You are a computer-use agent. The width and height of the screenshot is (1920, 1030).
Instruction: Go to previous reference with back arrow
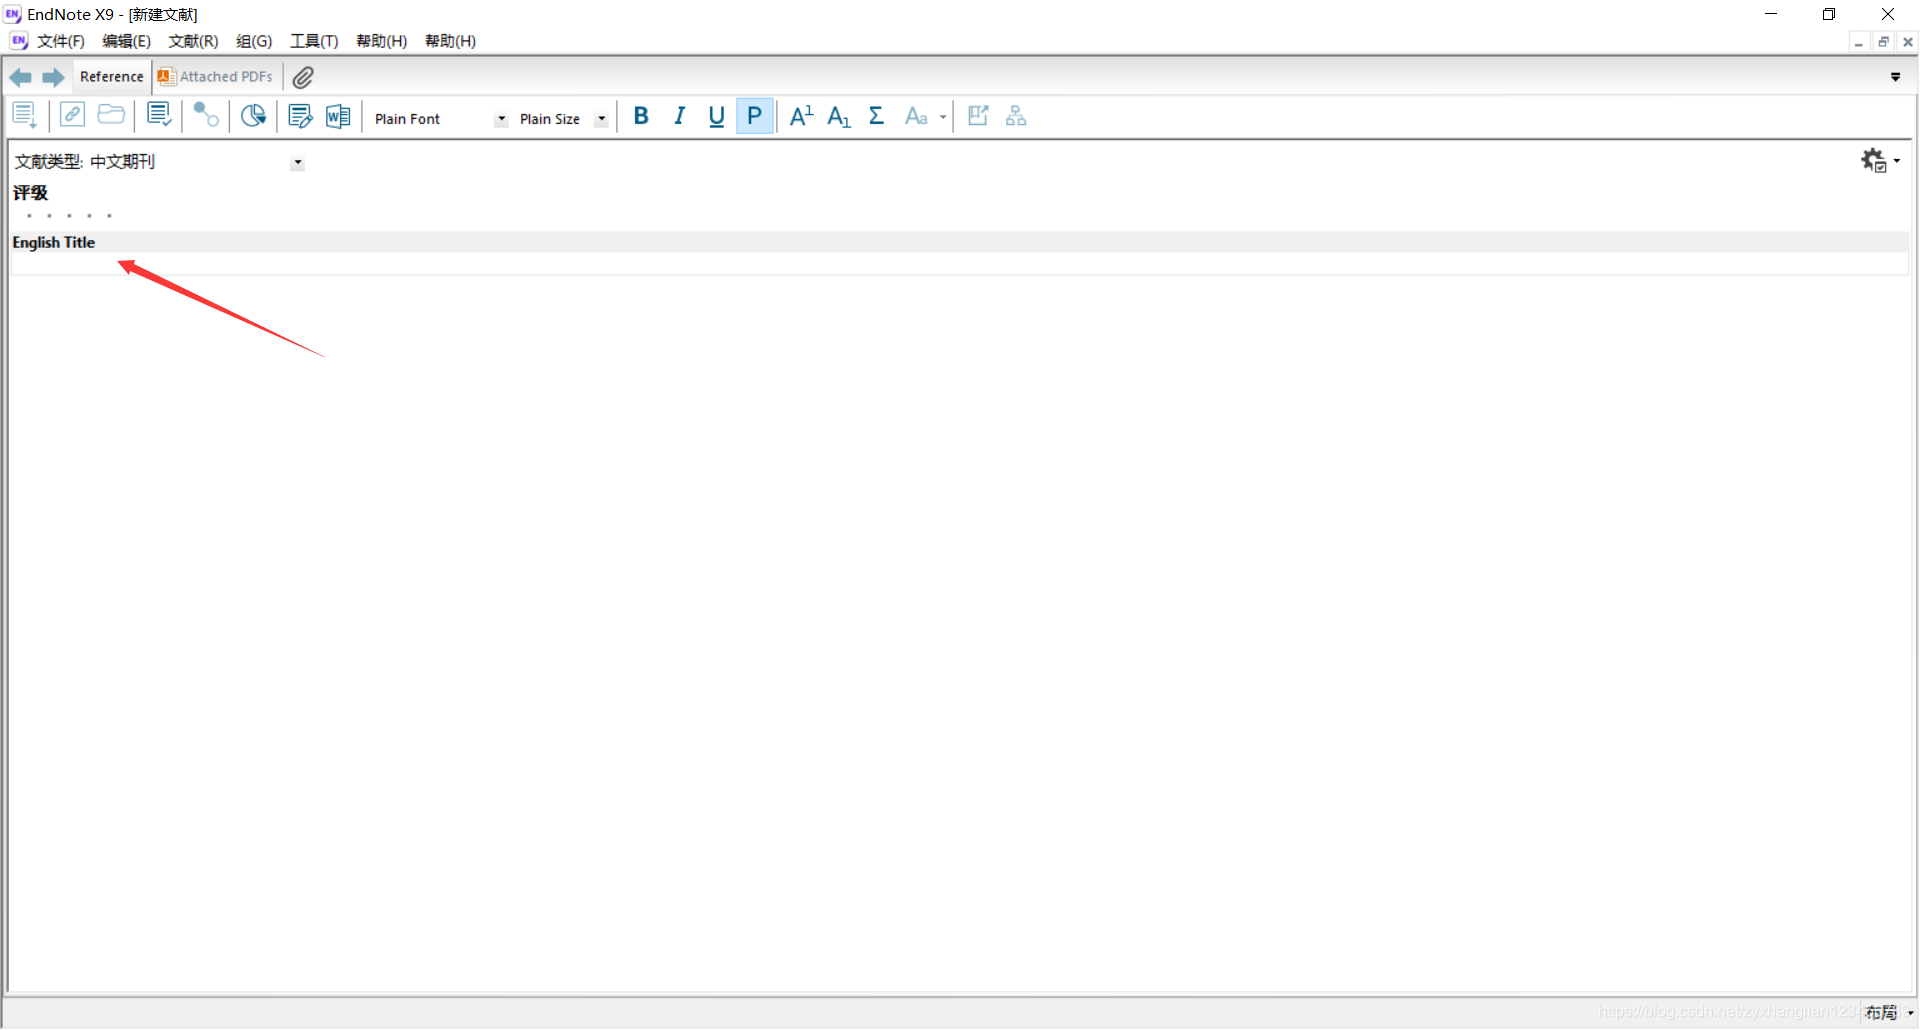[20, 77]
